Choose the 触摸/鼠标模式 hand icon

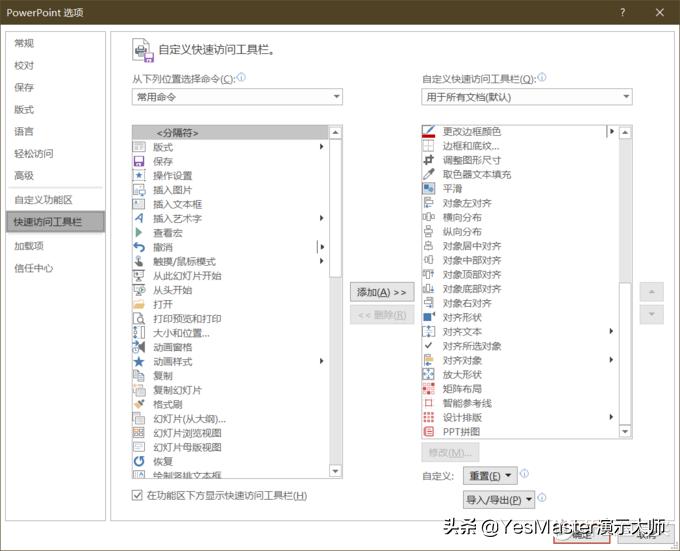[139, 261]
